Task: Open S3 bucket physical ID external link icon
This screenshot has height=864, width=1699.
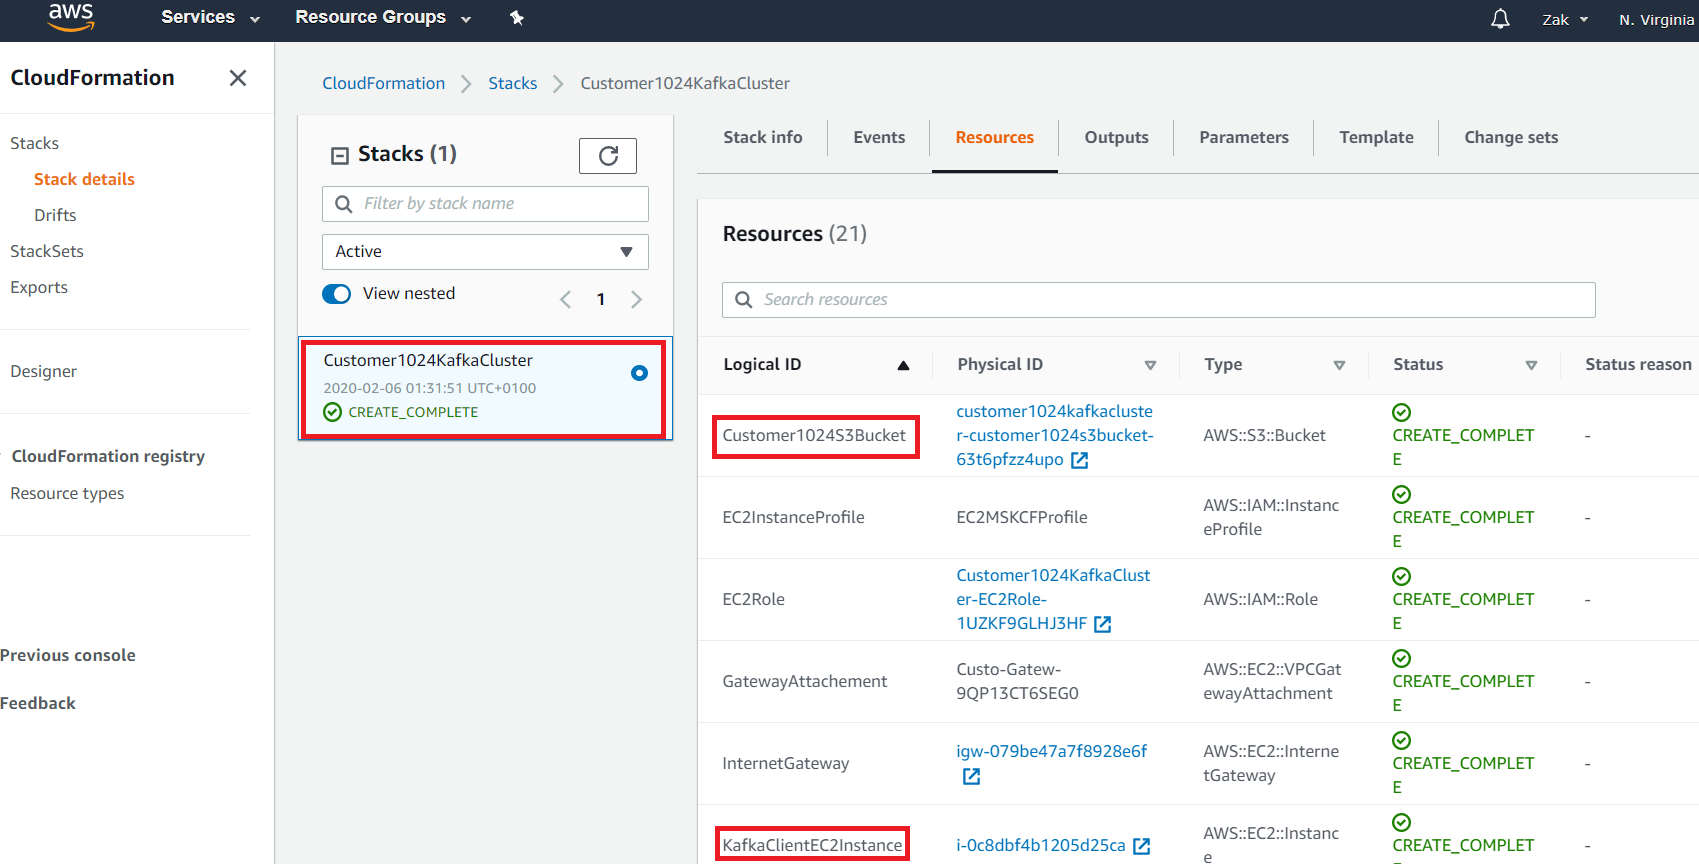Action: pos(1080,460)
